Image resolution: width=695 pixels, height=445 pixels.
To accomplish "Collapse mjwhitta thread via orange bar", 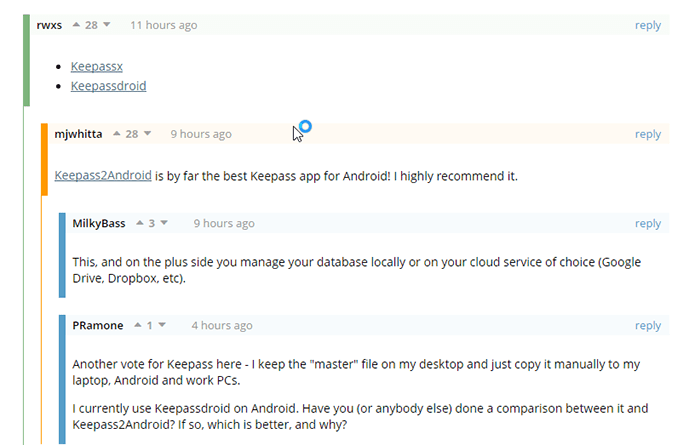I will pyautogui.click(x=44, y=160).
